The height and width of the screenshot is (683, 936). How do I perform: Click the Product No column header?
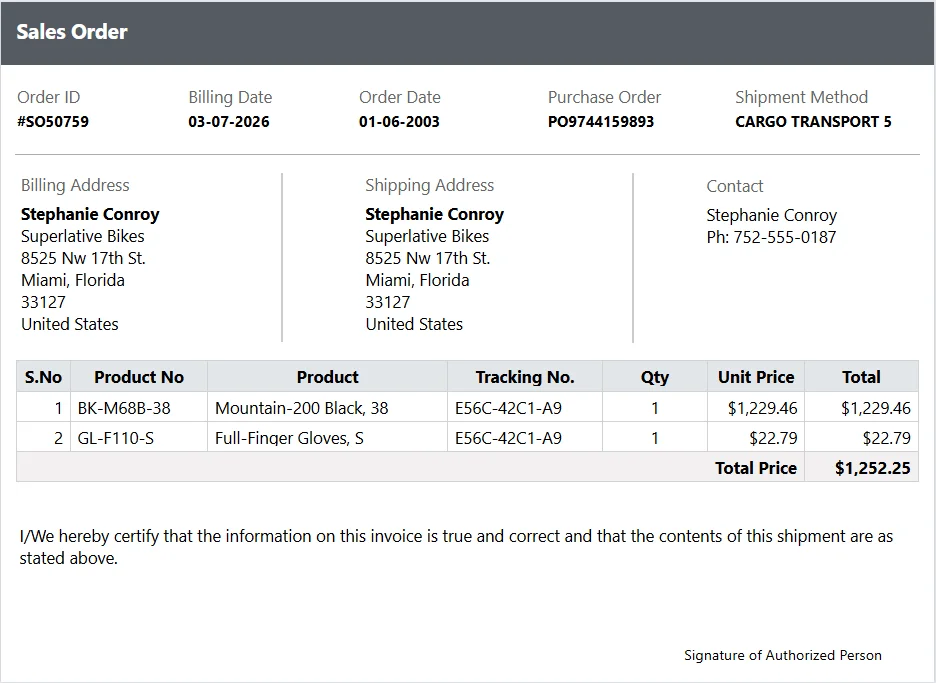(x=139, y=377)
